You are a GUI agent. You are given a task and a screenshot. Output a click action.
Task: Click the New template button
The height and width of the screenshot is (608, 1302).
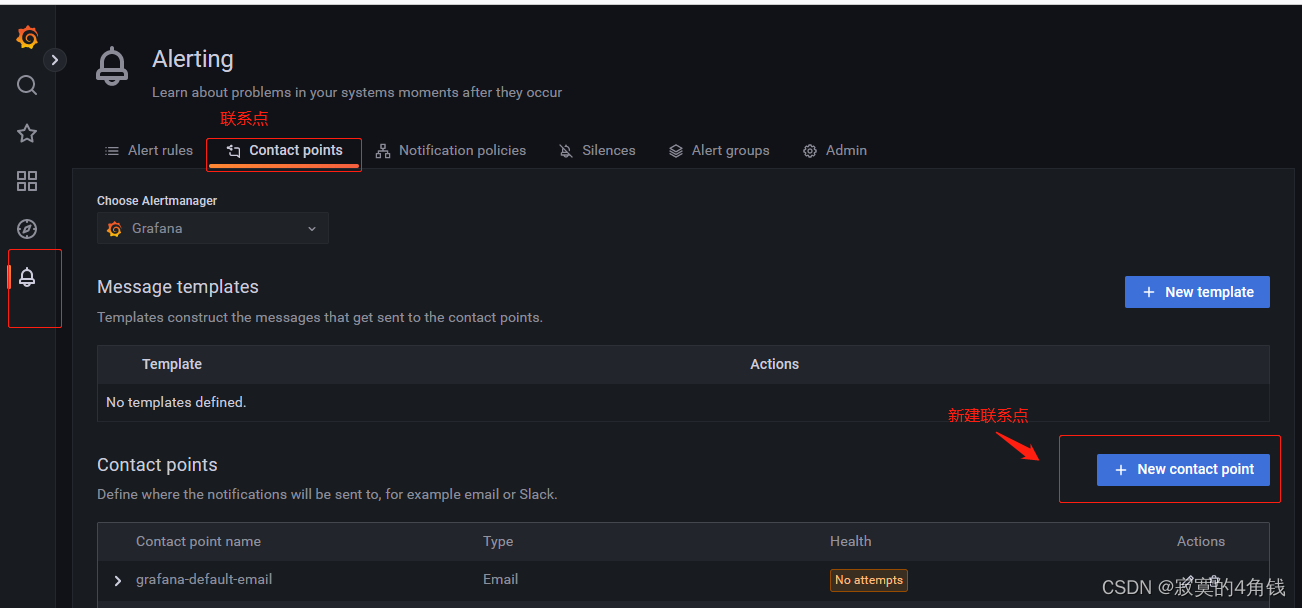point(1197,292)
